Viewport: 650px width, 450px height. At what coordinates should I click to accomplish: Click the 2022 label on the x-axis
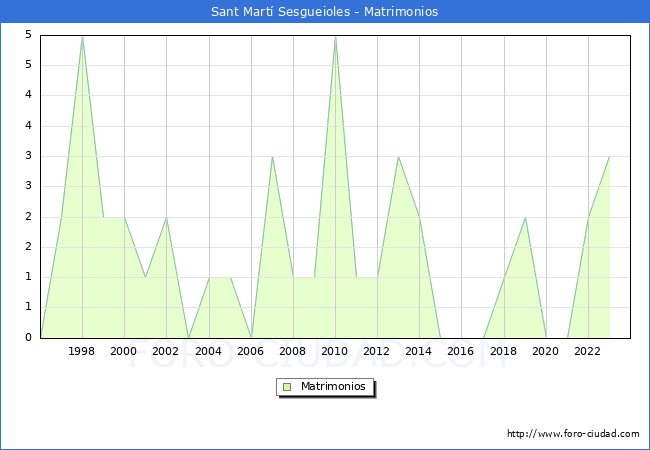[588, 351]
